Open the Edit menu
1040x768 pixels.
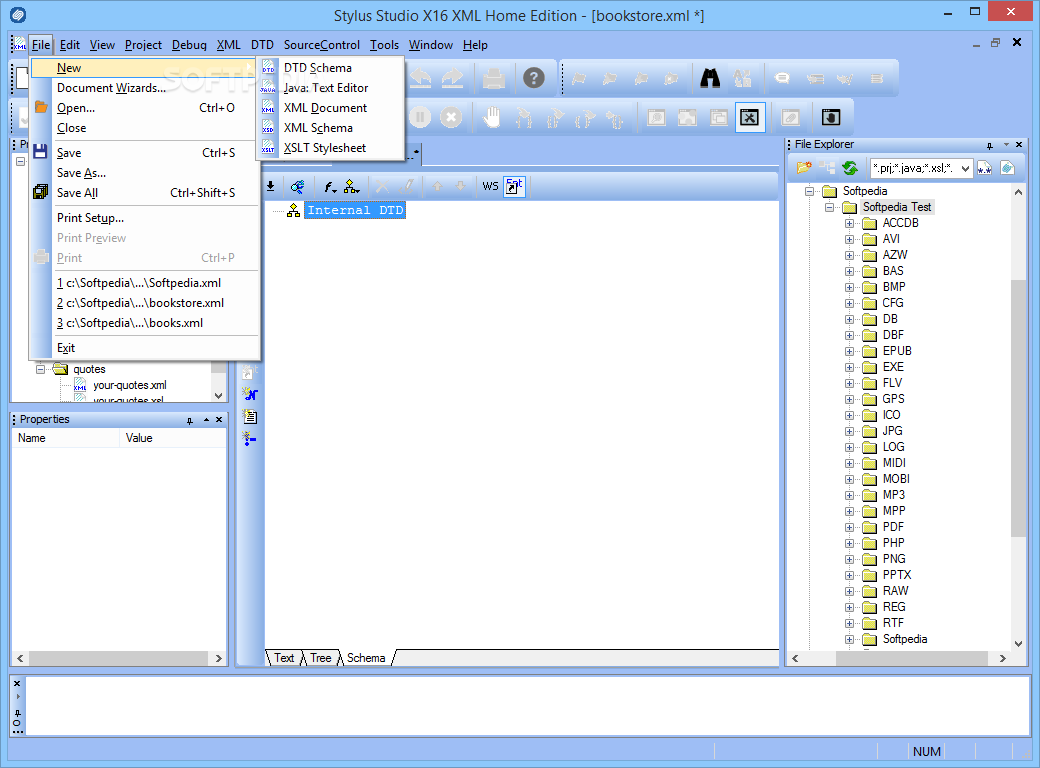pyautogui.click(x=70, y=45)
